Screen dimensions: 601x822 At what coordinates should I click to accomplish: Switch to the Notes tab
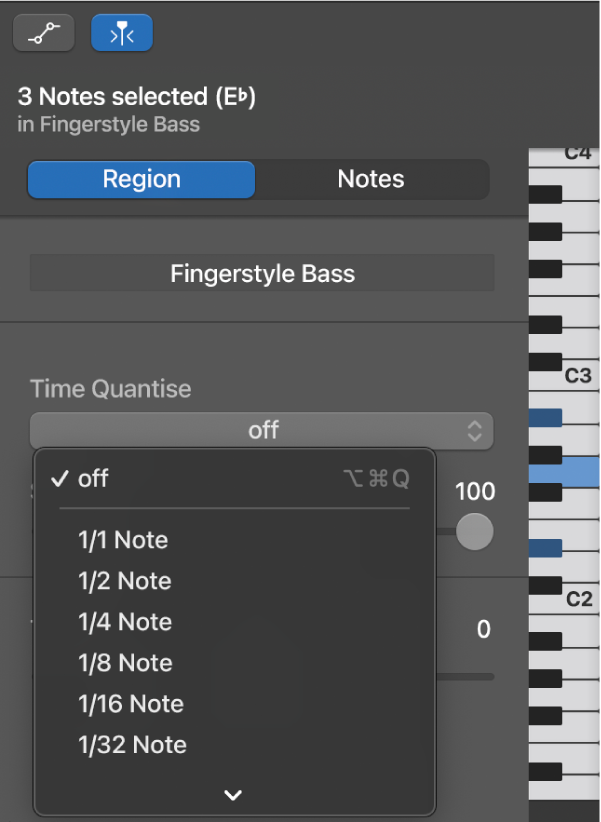pyautogui.click(x=370, y=179)
